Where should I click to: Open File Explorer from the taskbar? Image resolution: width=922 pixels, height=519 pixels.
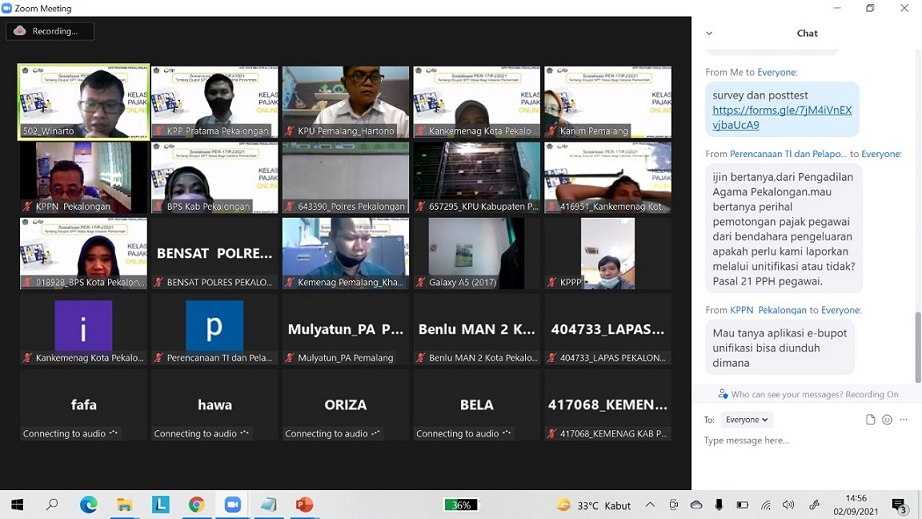[x=125, y=505]
